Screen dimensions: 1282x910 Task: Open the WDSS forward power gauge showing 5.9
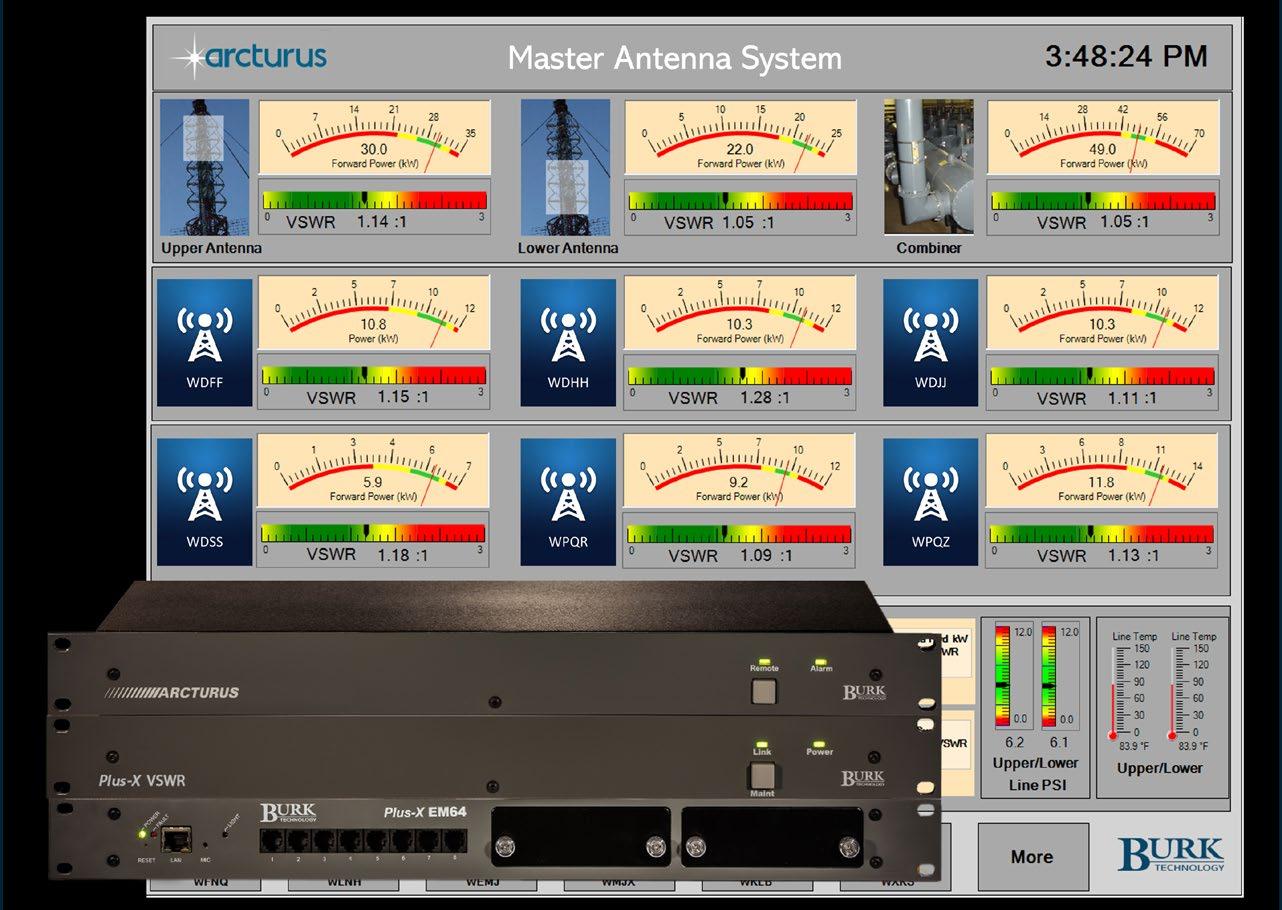373,471
